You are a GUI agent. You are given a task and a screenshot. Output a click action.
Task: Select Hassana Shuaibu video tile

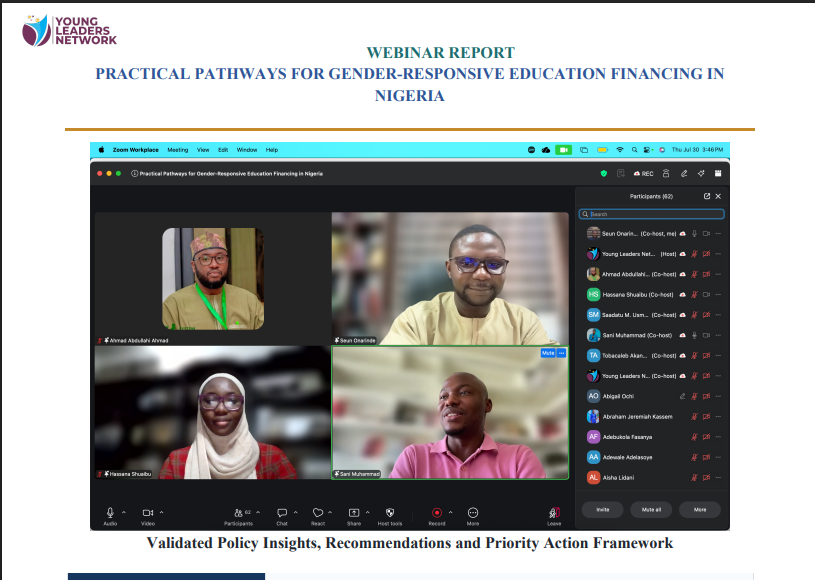pyautogui.click(x=213, y=413)
